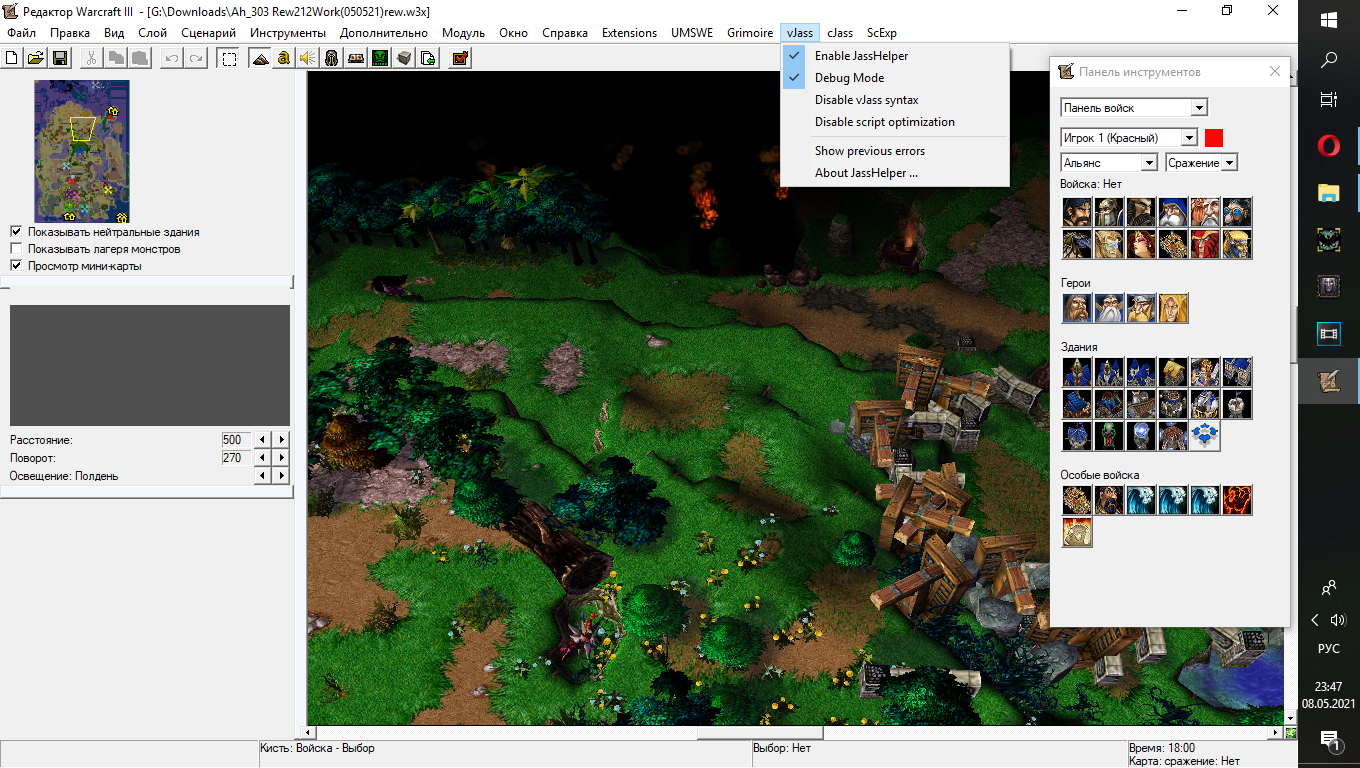
Task: Open the Grimoire menu
Action: [750, 33]
